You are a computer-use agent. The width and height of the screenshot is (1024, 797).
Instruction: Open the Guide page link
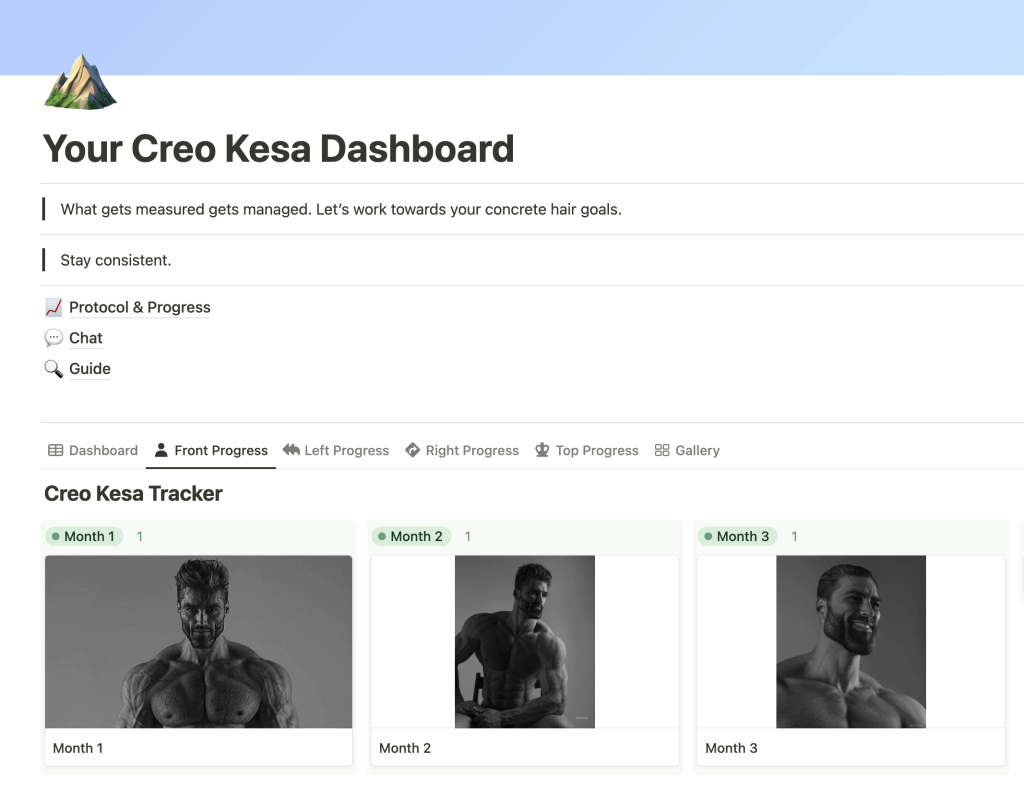(90, 368)
